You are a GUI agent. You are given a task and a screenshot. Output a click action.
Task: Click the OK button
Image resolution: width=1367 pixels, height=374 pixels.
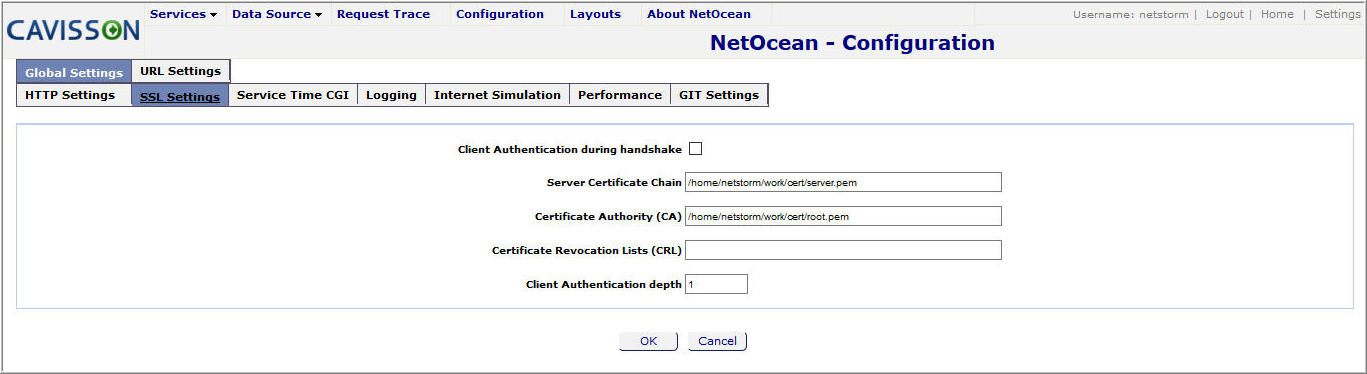648,341
